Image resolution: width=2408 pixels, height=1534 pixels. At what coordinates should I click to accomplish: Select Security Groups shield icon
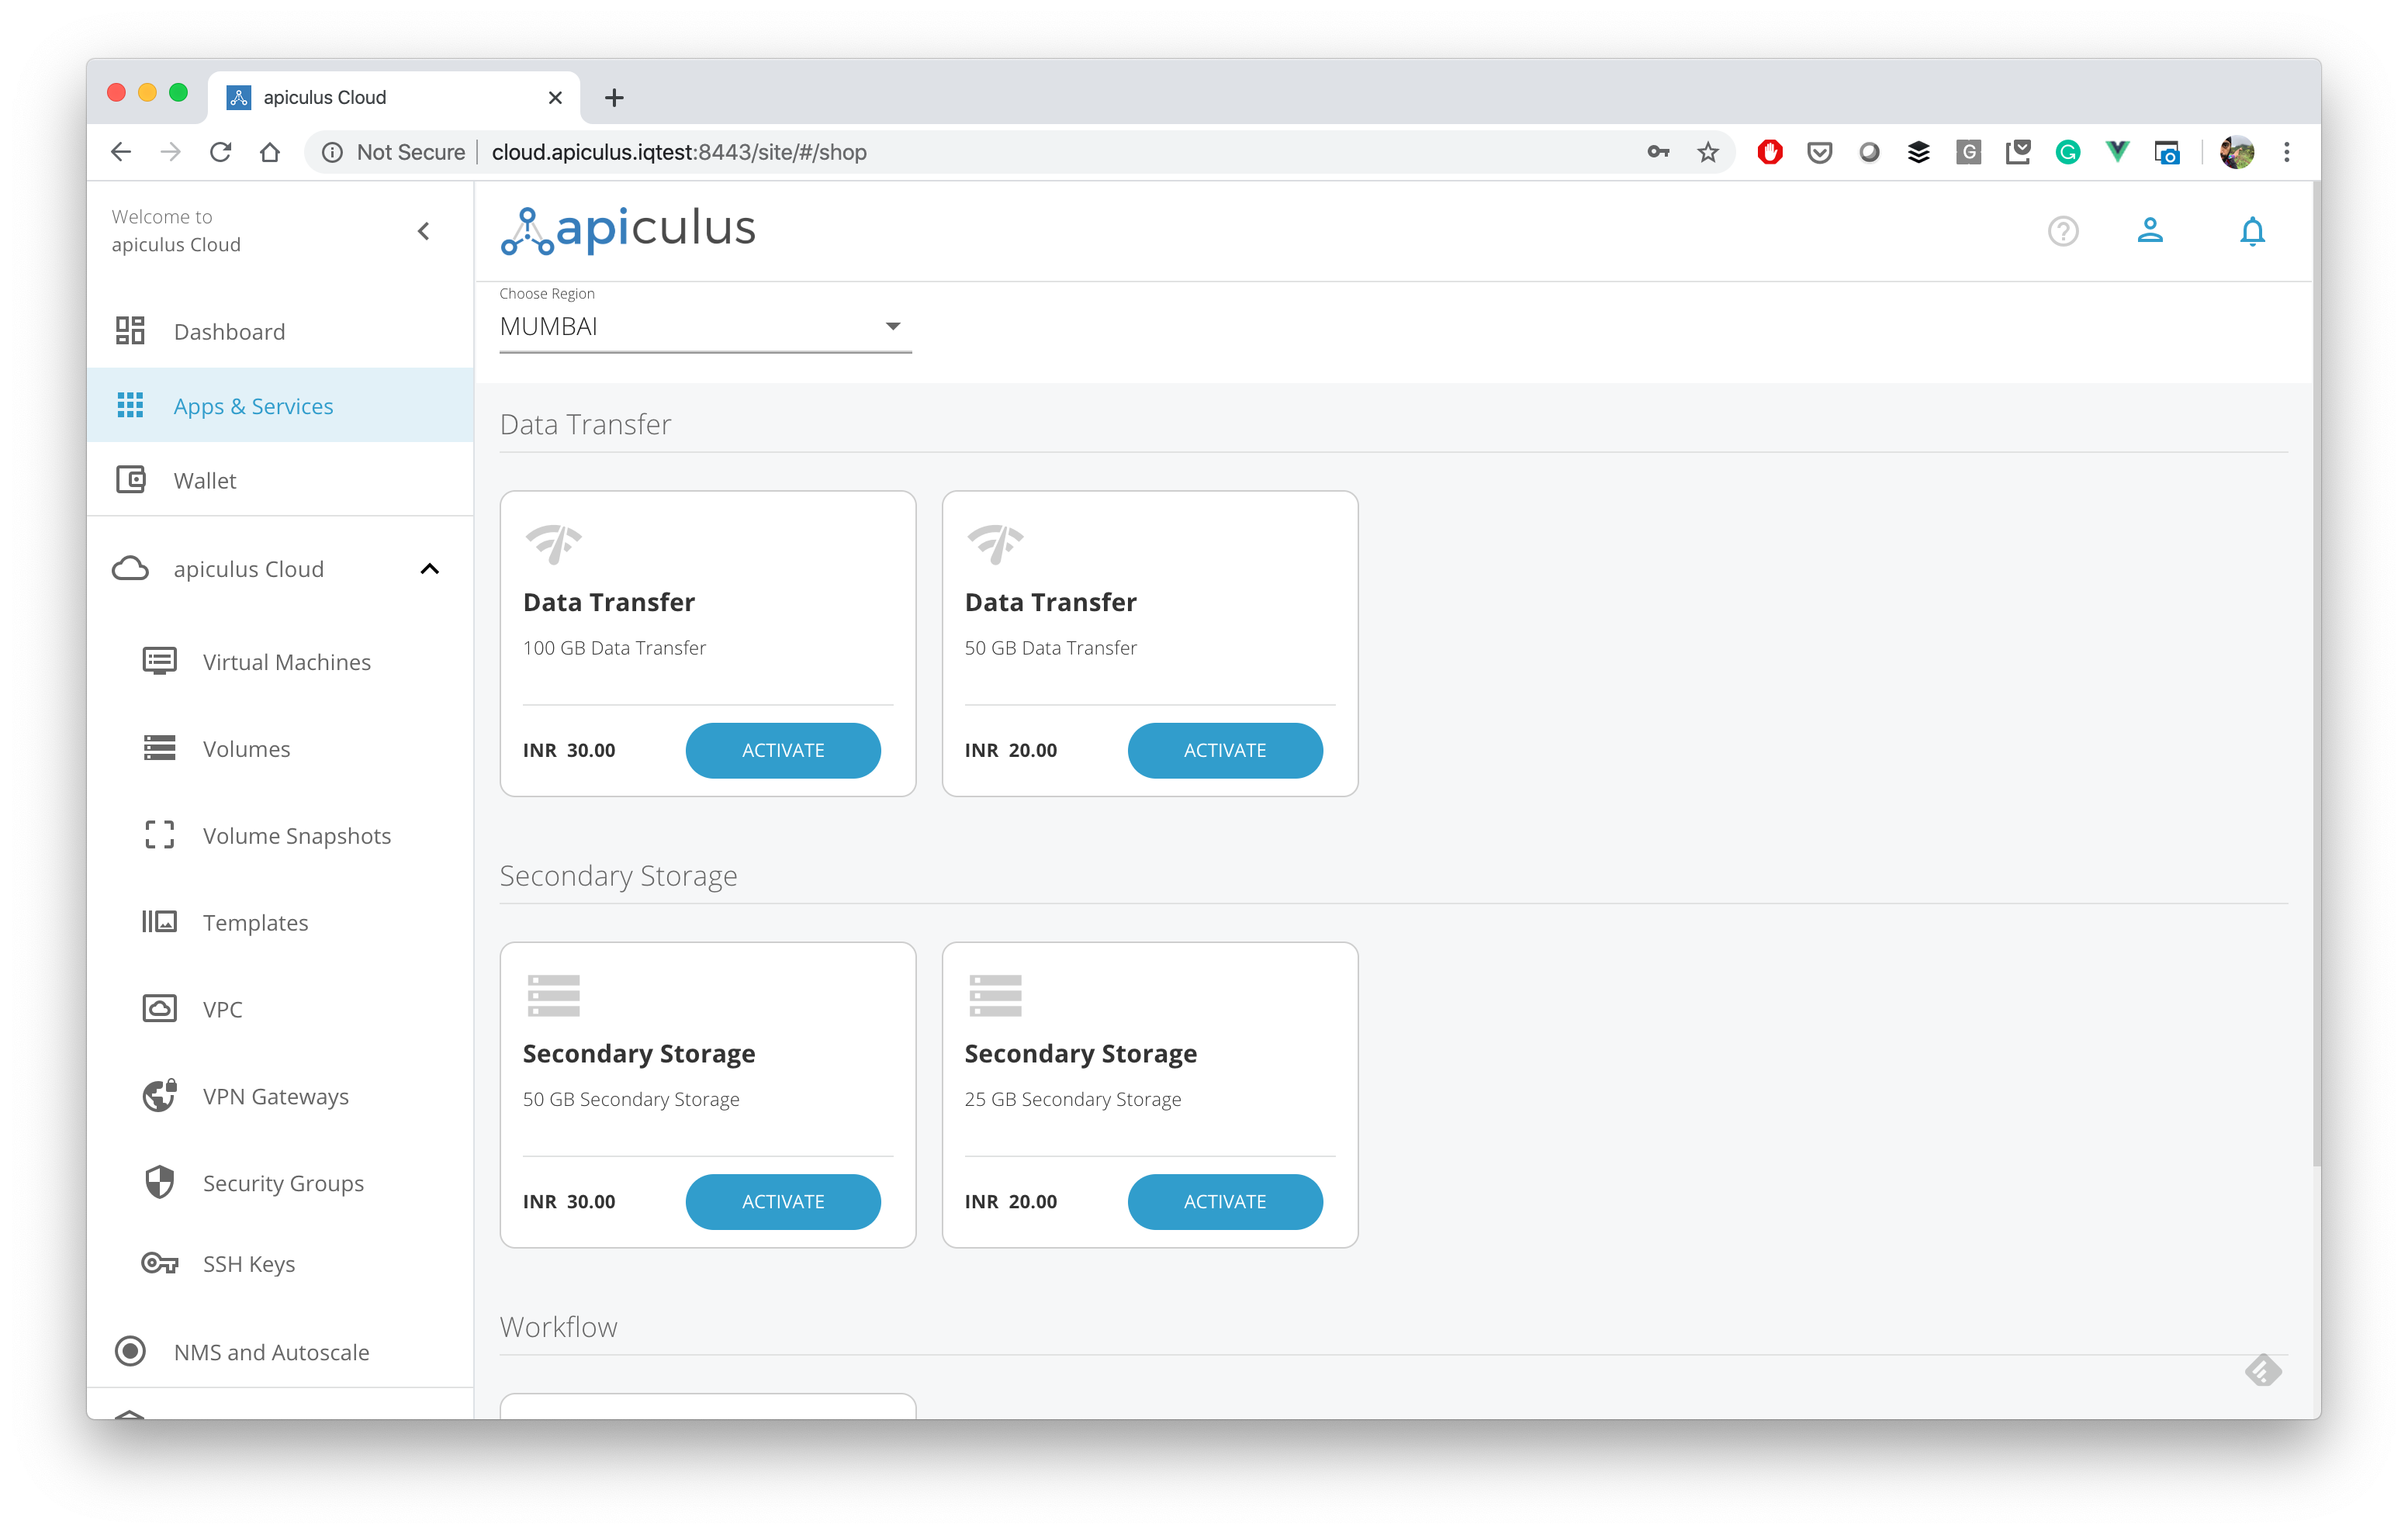click(x=160, y=1183)
